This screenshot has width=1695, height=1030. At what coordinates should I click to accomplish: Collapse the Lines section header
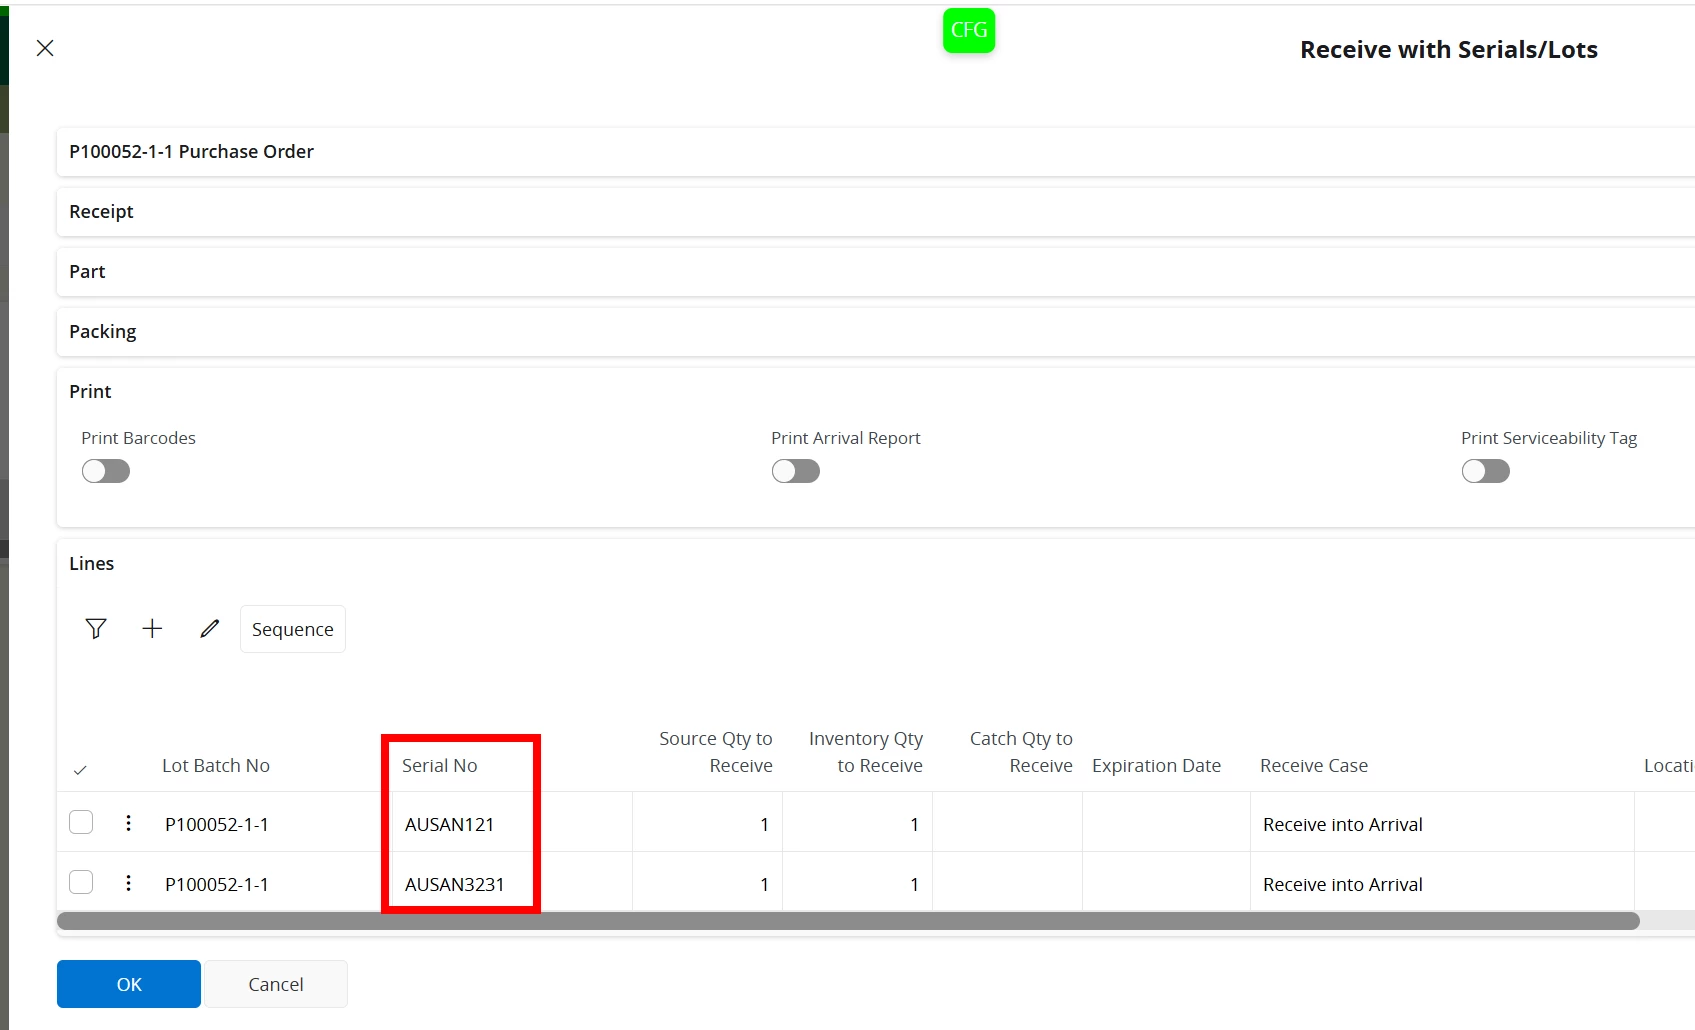coord(876,564)
